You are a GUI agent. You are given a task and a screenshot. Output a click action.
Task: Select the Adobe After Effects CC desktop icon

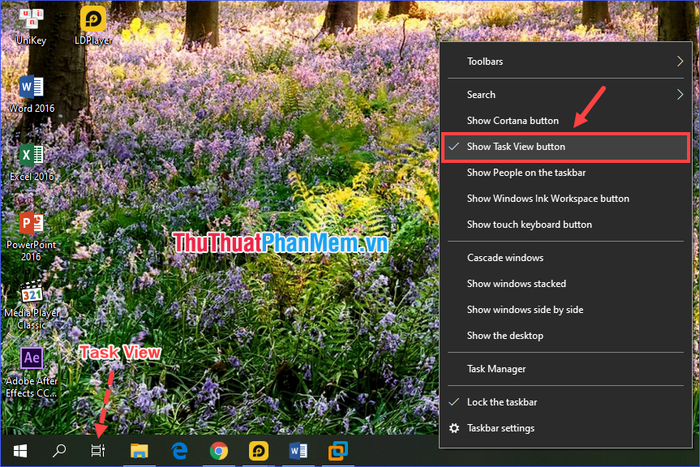[x=31, y=372]
